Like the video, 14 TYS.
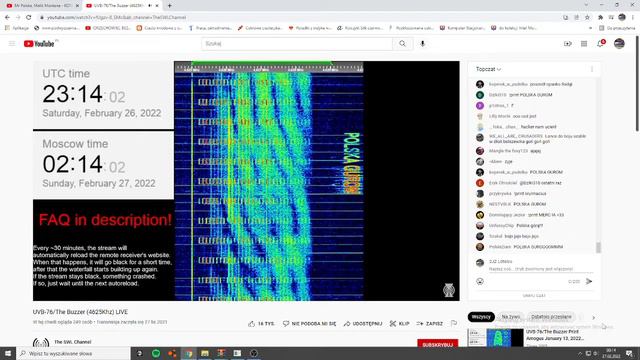 coord(261,324)
